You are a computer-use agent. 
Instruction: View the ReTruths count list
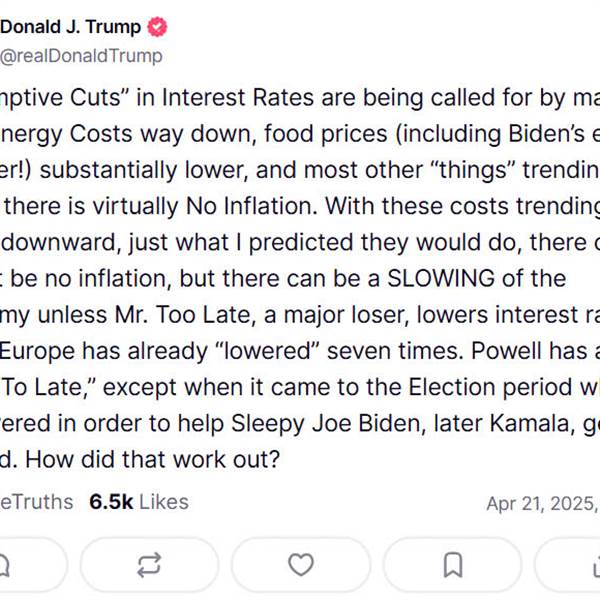point(36,502)
